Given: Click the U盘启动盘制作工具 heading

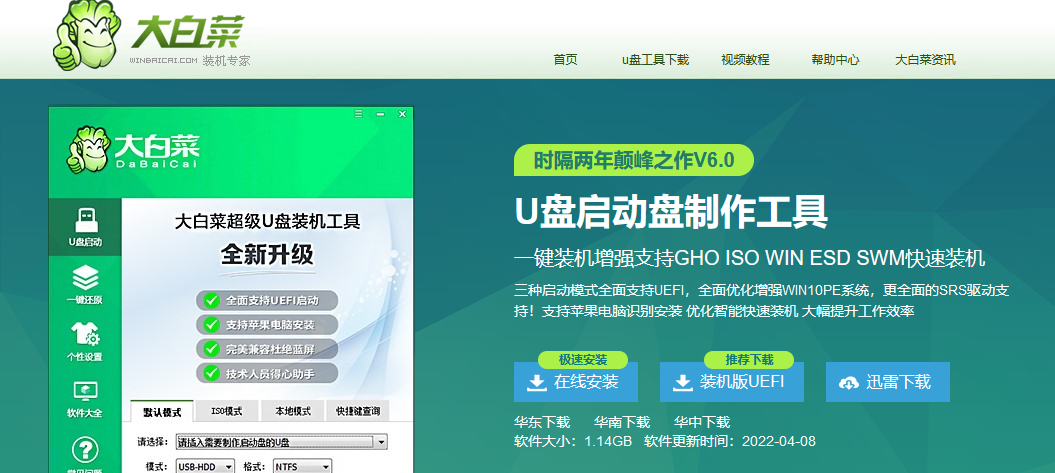Looking at the screenshot, I should coord(671,211).
